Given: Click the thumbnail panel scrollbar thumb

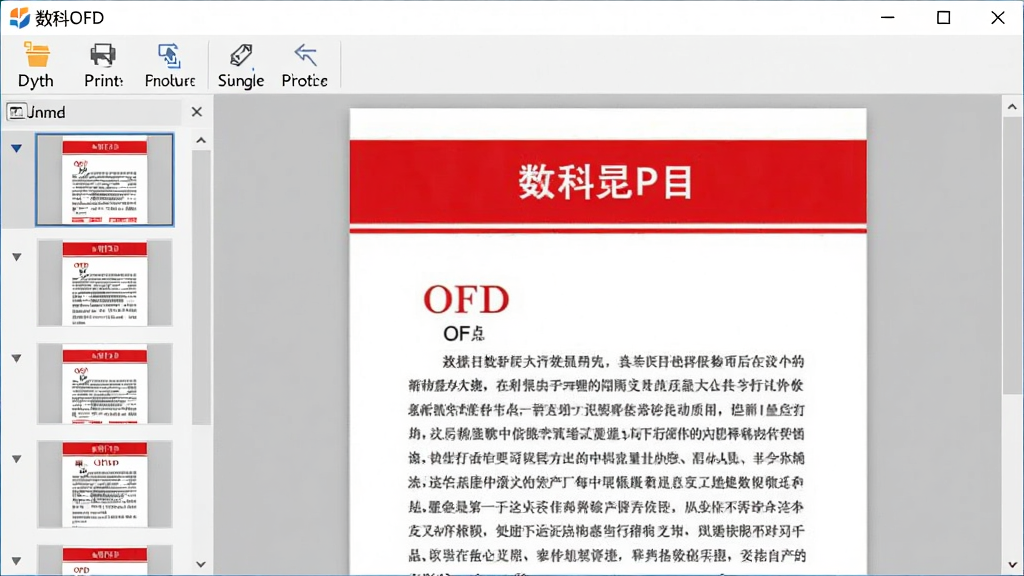Looking at the screenshot, I should (x=201, y=287).
